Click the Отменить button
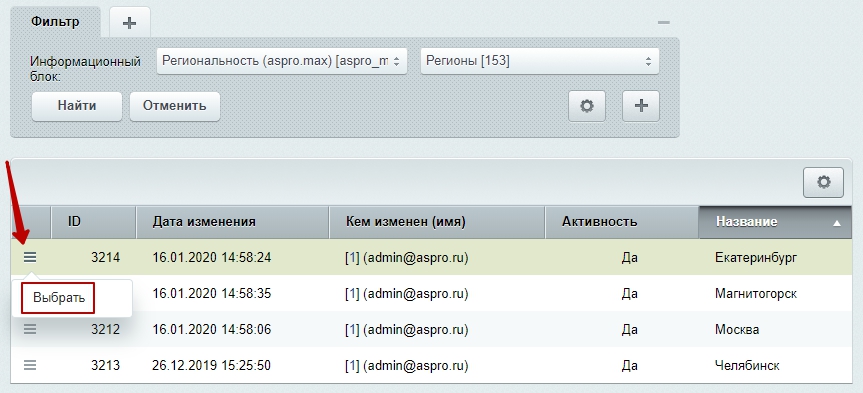The width and height of the screenshot is (863, 393). click(174, 106)
